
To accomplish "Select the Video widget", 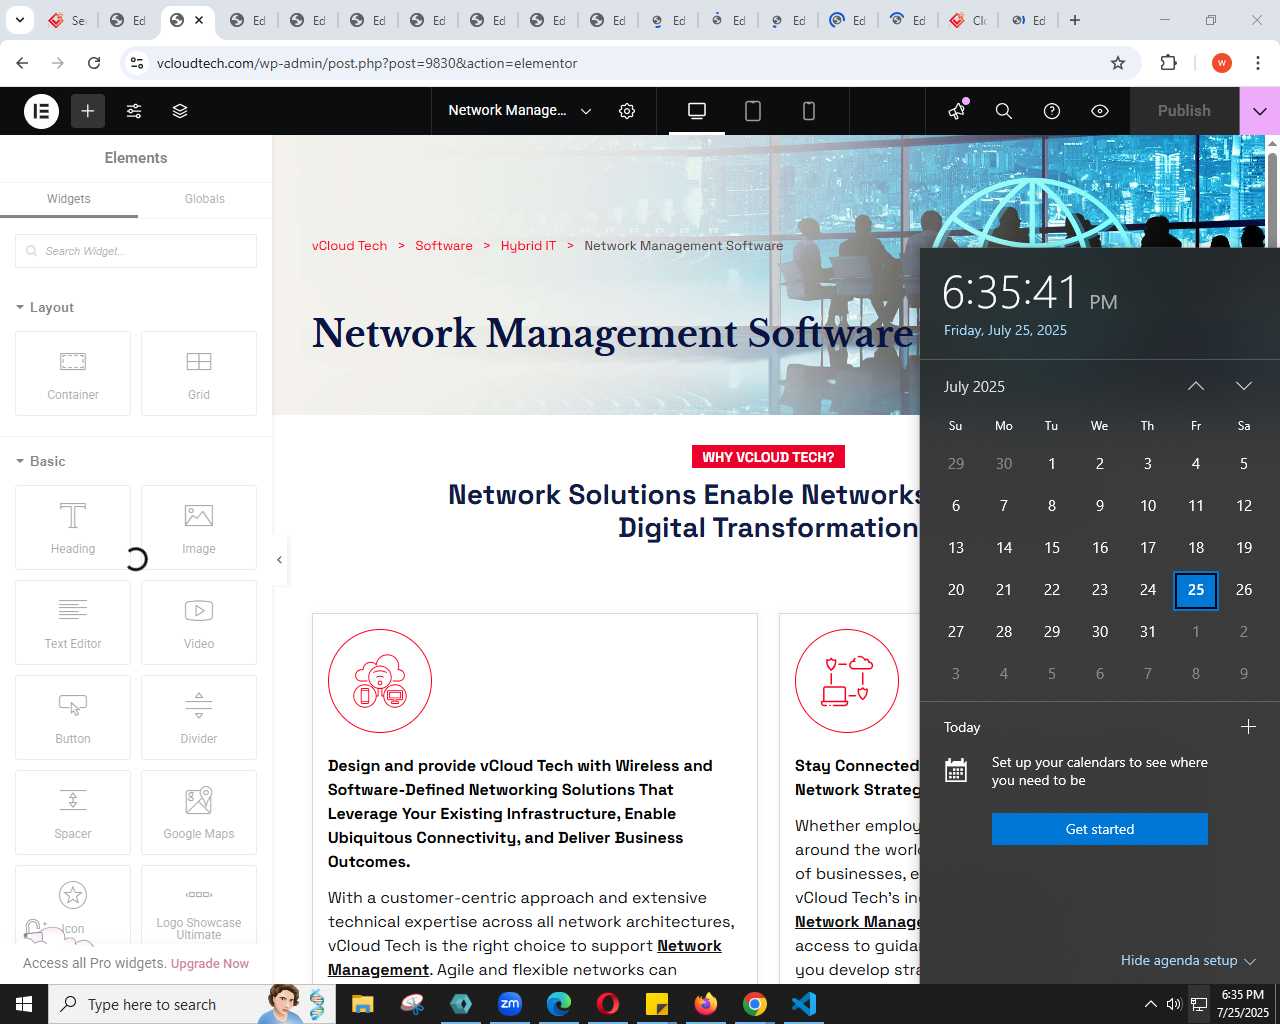I will click(199, 623).
